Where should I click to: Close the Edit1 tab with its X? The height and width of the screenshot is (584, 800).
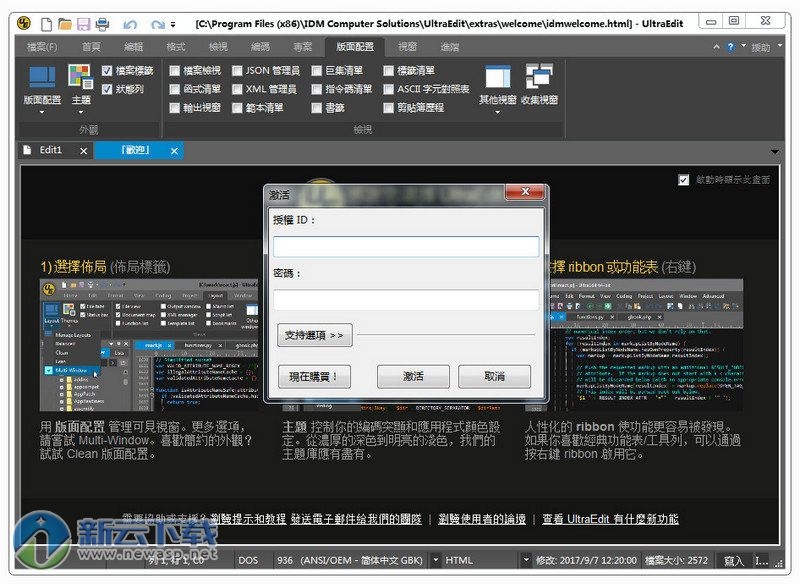point(84,151)
